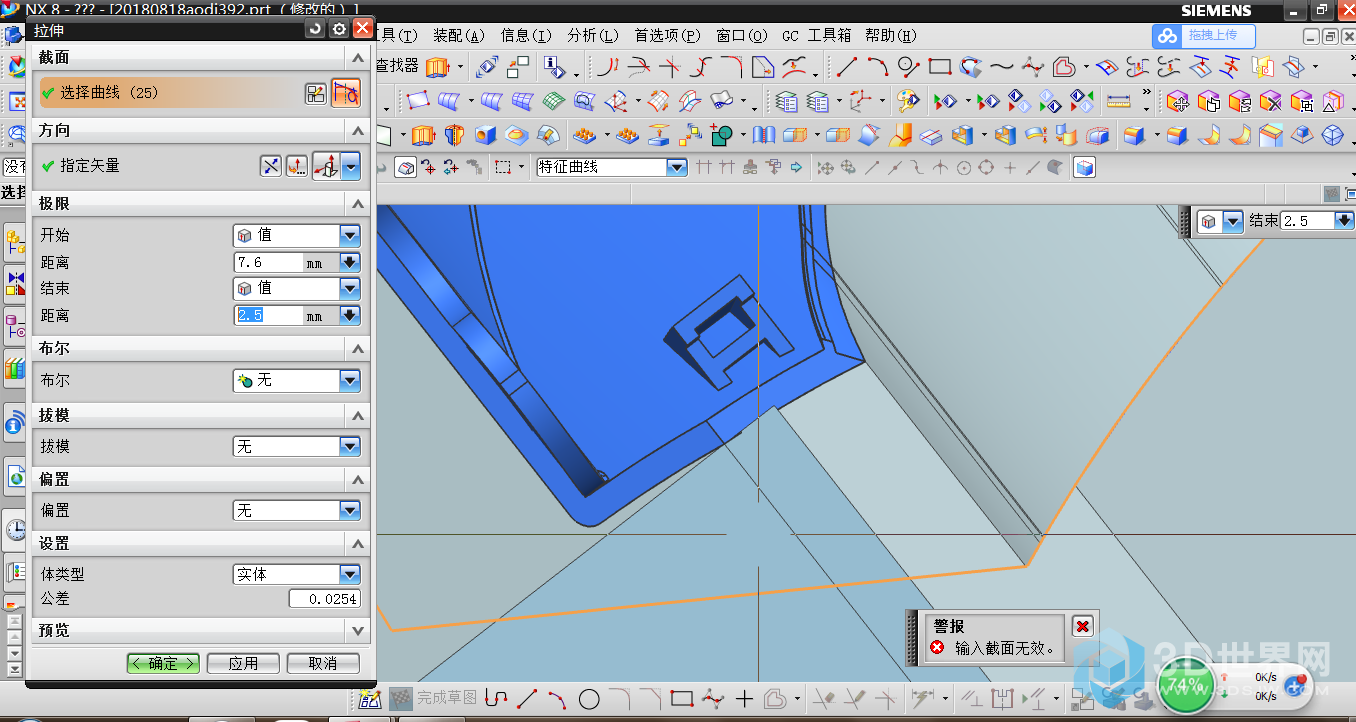
Task: Collapse the 偏置 section
Action: (x=358, y=480)
